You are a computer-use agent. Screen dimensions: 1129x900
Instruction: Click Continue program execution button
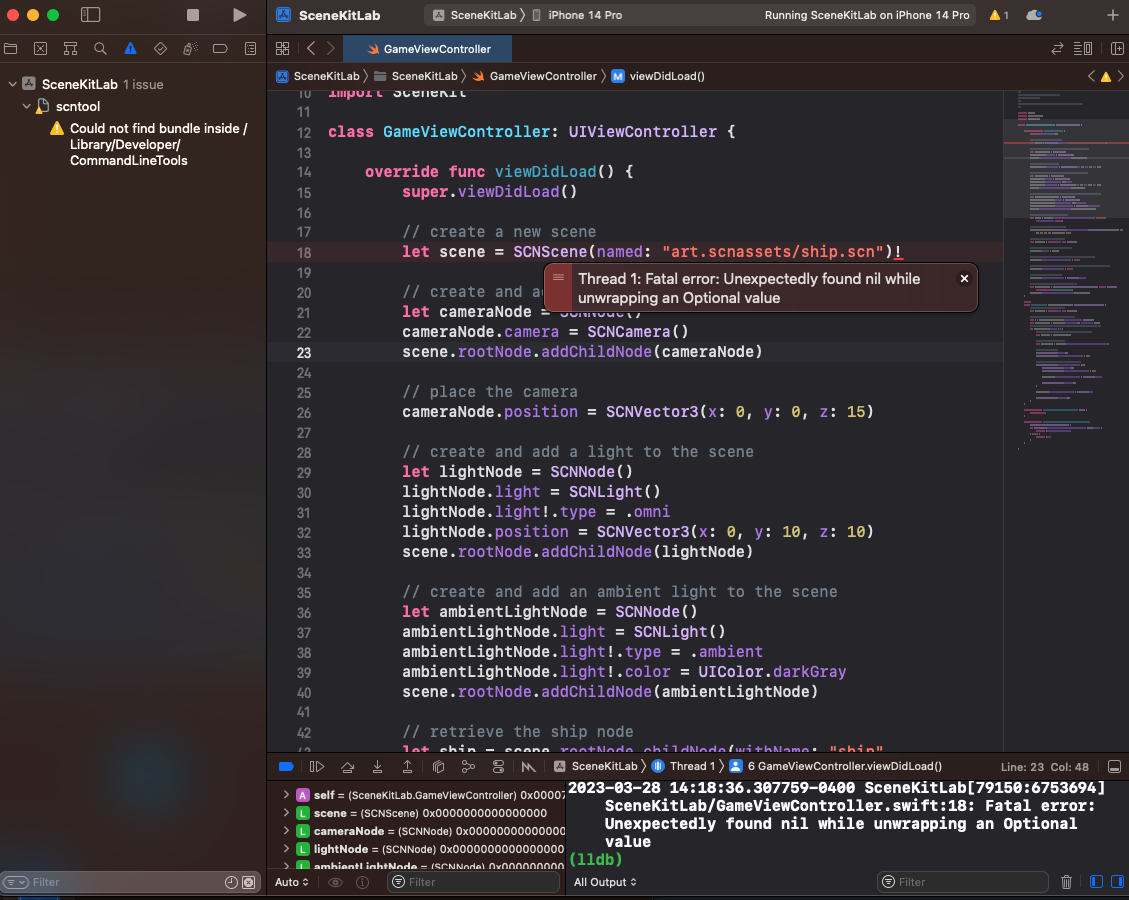317,766
